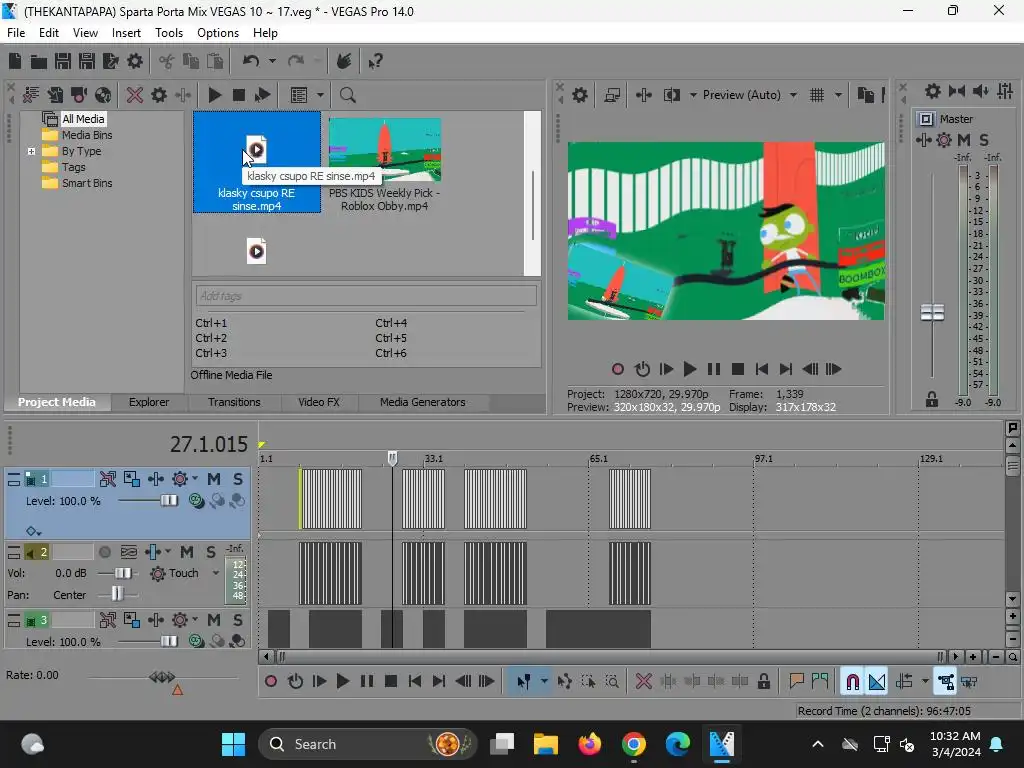Solo audio track 2
Viewport: 1024px width, 768px height.
pos(210,552)
